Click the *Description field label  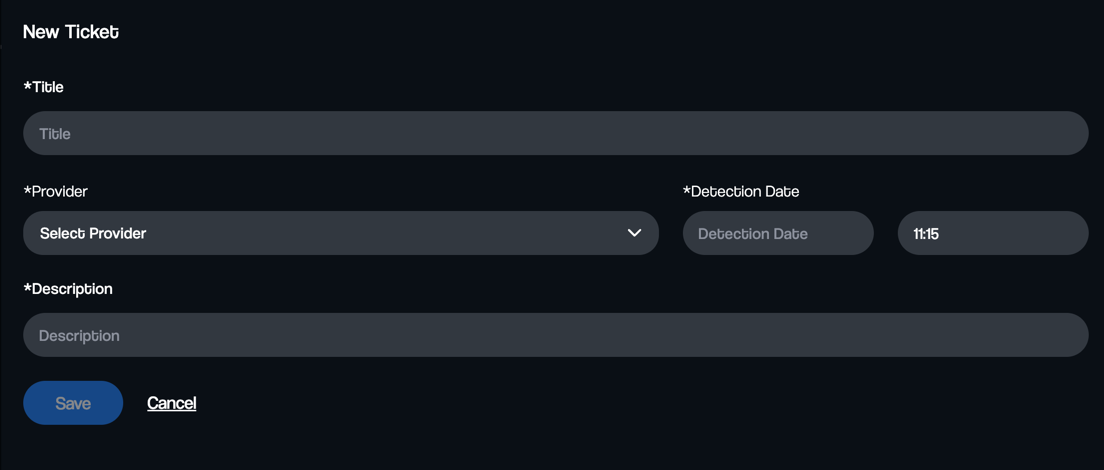(x=68, y=288)
